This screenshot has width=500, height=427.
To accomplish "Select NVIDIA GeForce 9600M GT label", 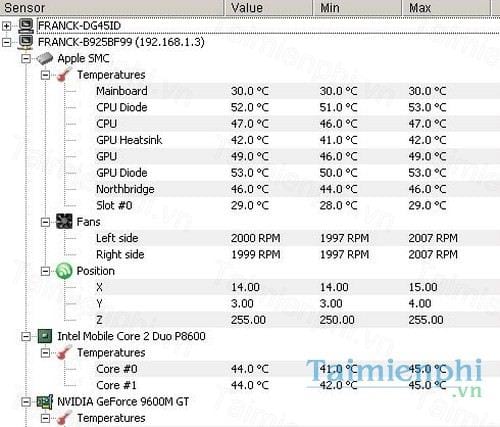I will click(x=123, y=402).
